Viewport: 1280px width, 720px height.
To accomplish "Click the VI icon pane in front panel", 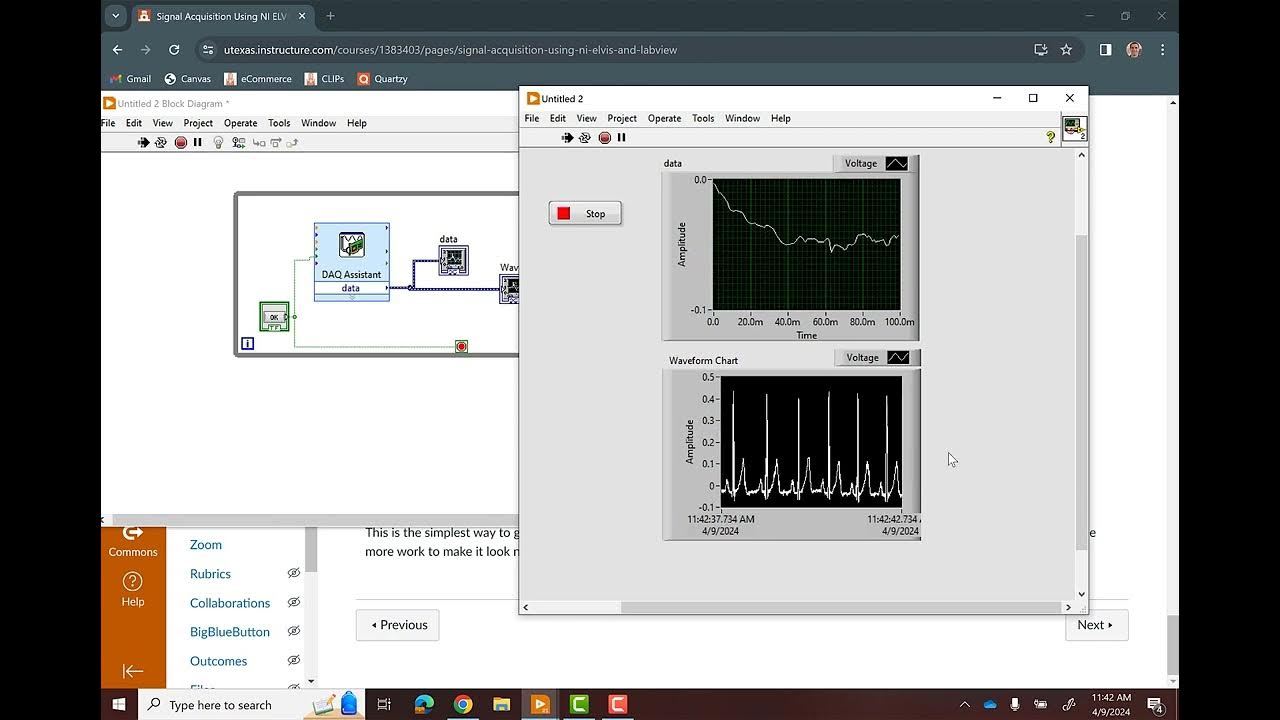I will click(x=1074, y=128).
